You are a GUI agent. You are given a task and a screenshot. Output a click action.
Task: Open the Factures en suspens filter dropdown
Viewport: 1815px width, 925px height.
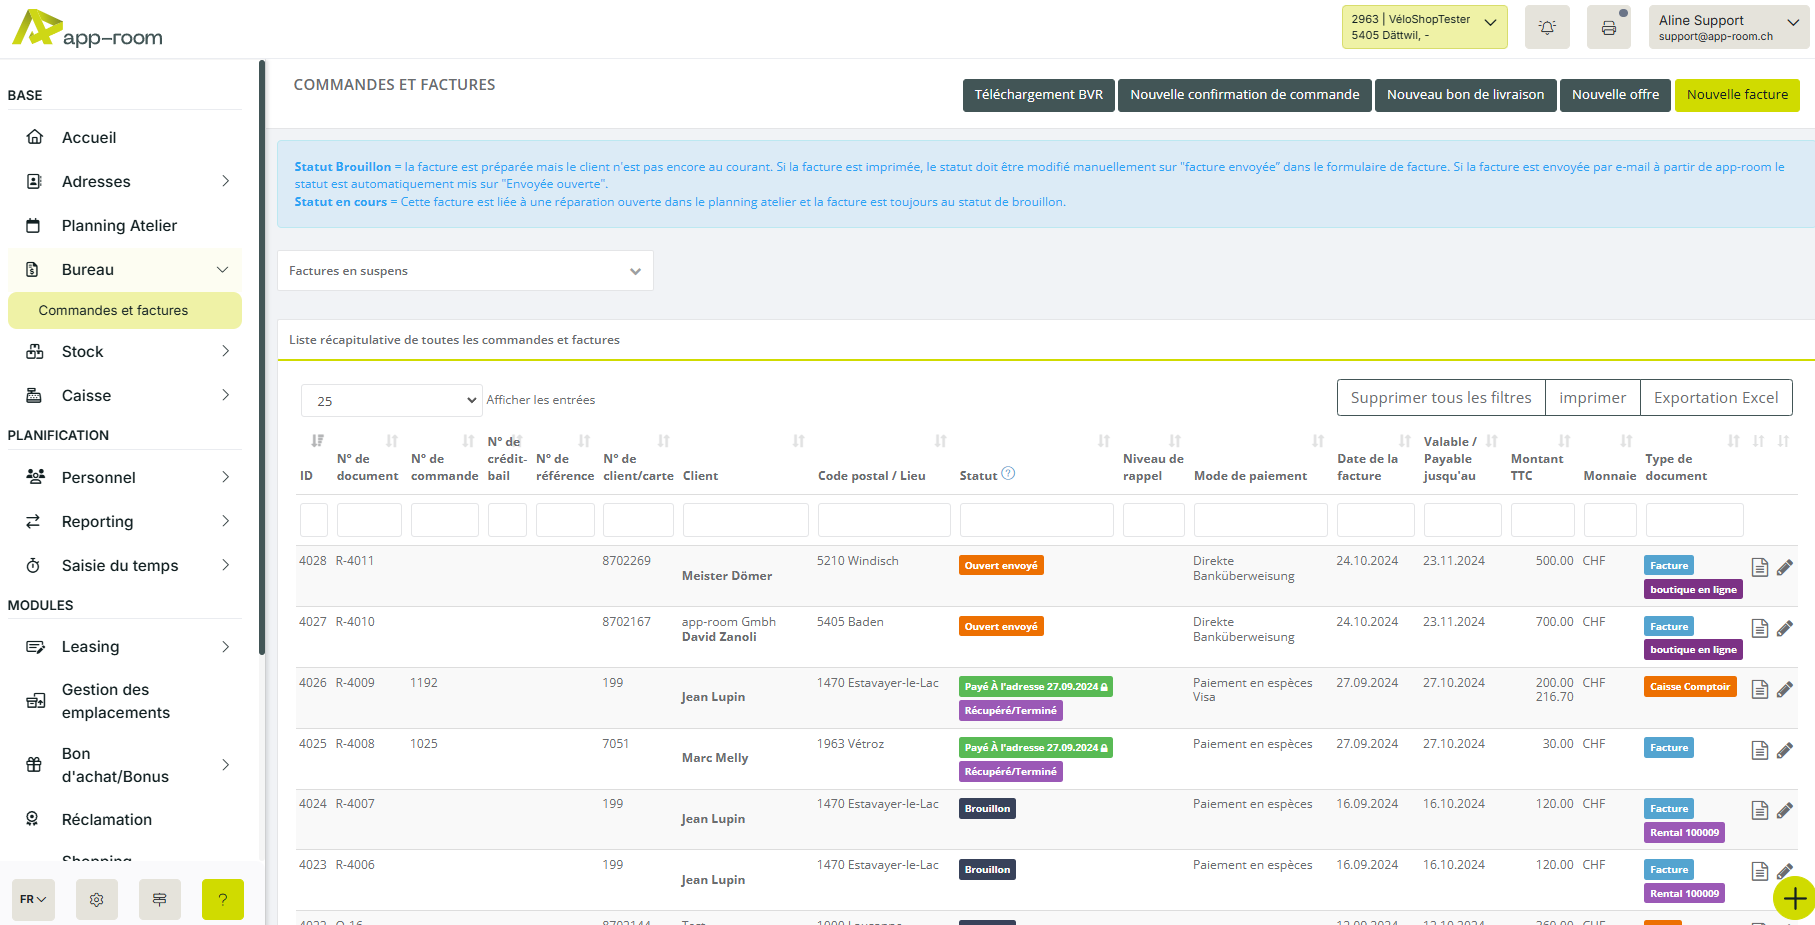(465, 271)
